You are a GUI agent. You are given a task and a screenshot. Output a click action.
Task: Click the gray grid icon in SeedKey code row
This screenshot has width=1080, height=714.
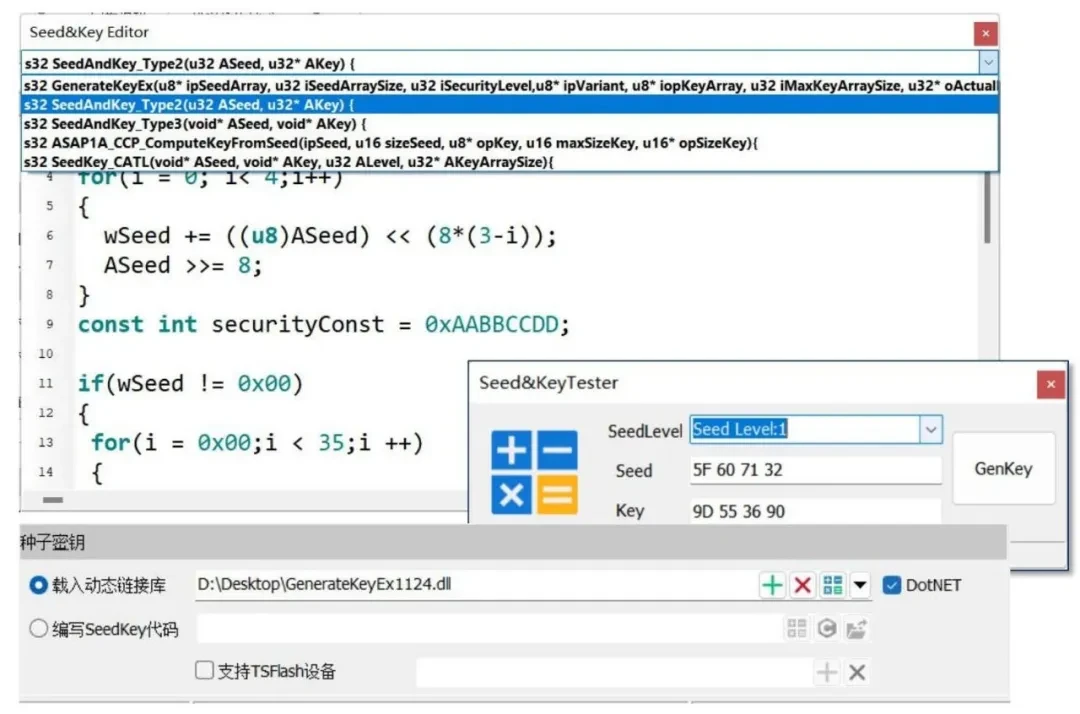pos(796,628)
